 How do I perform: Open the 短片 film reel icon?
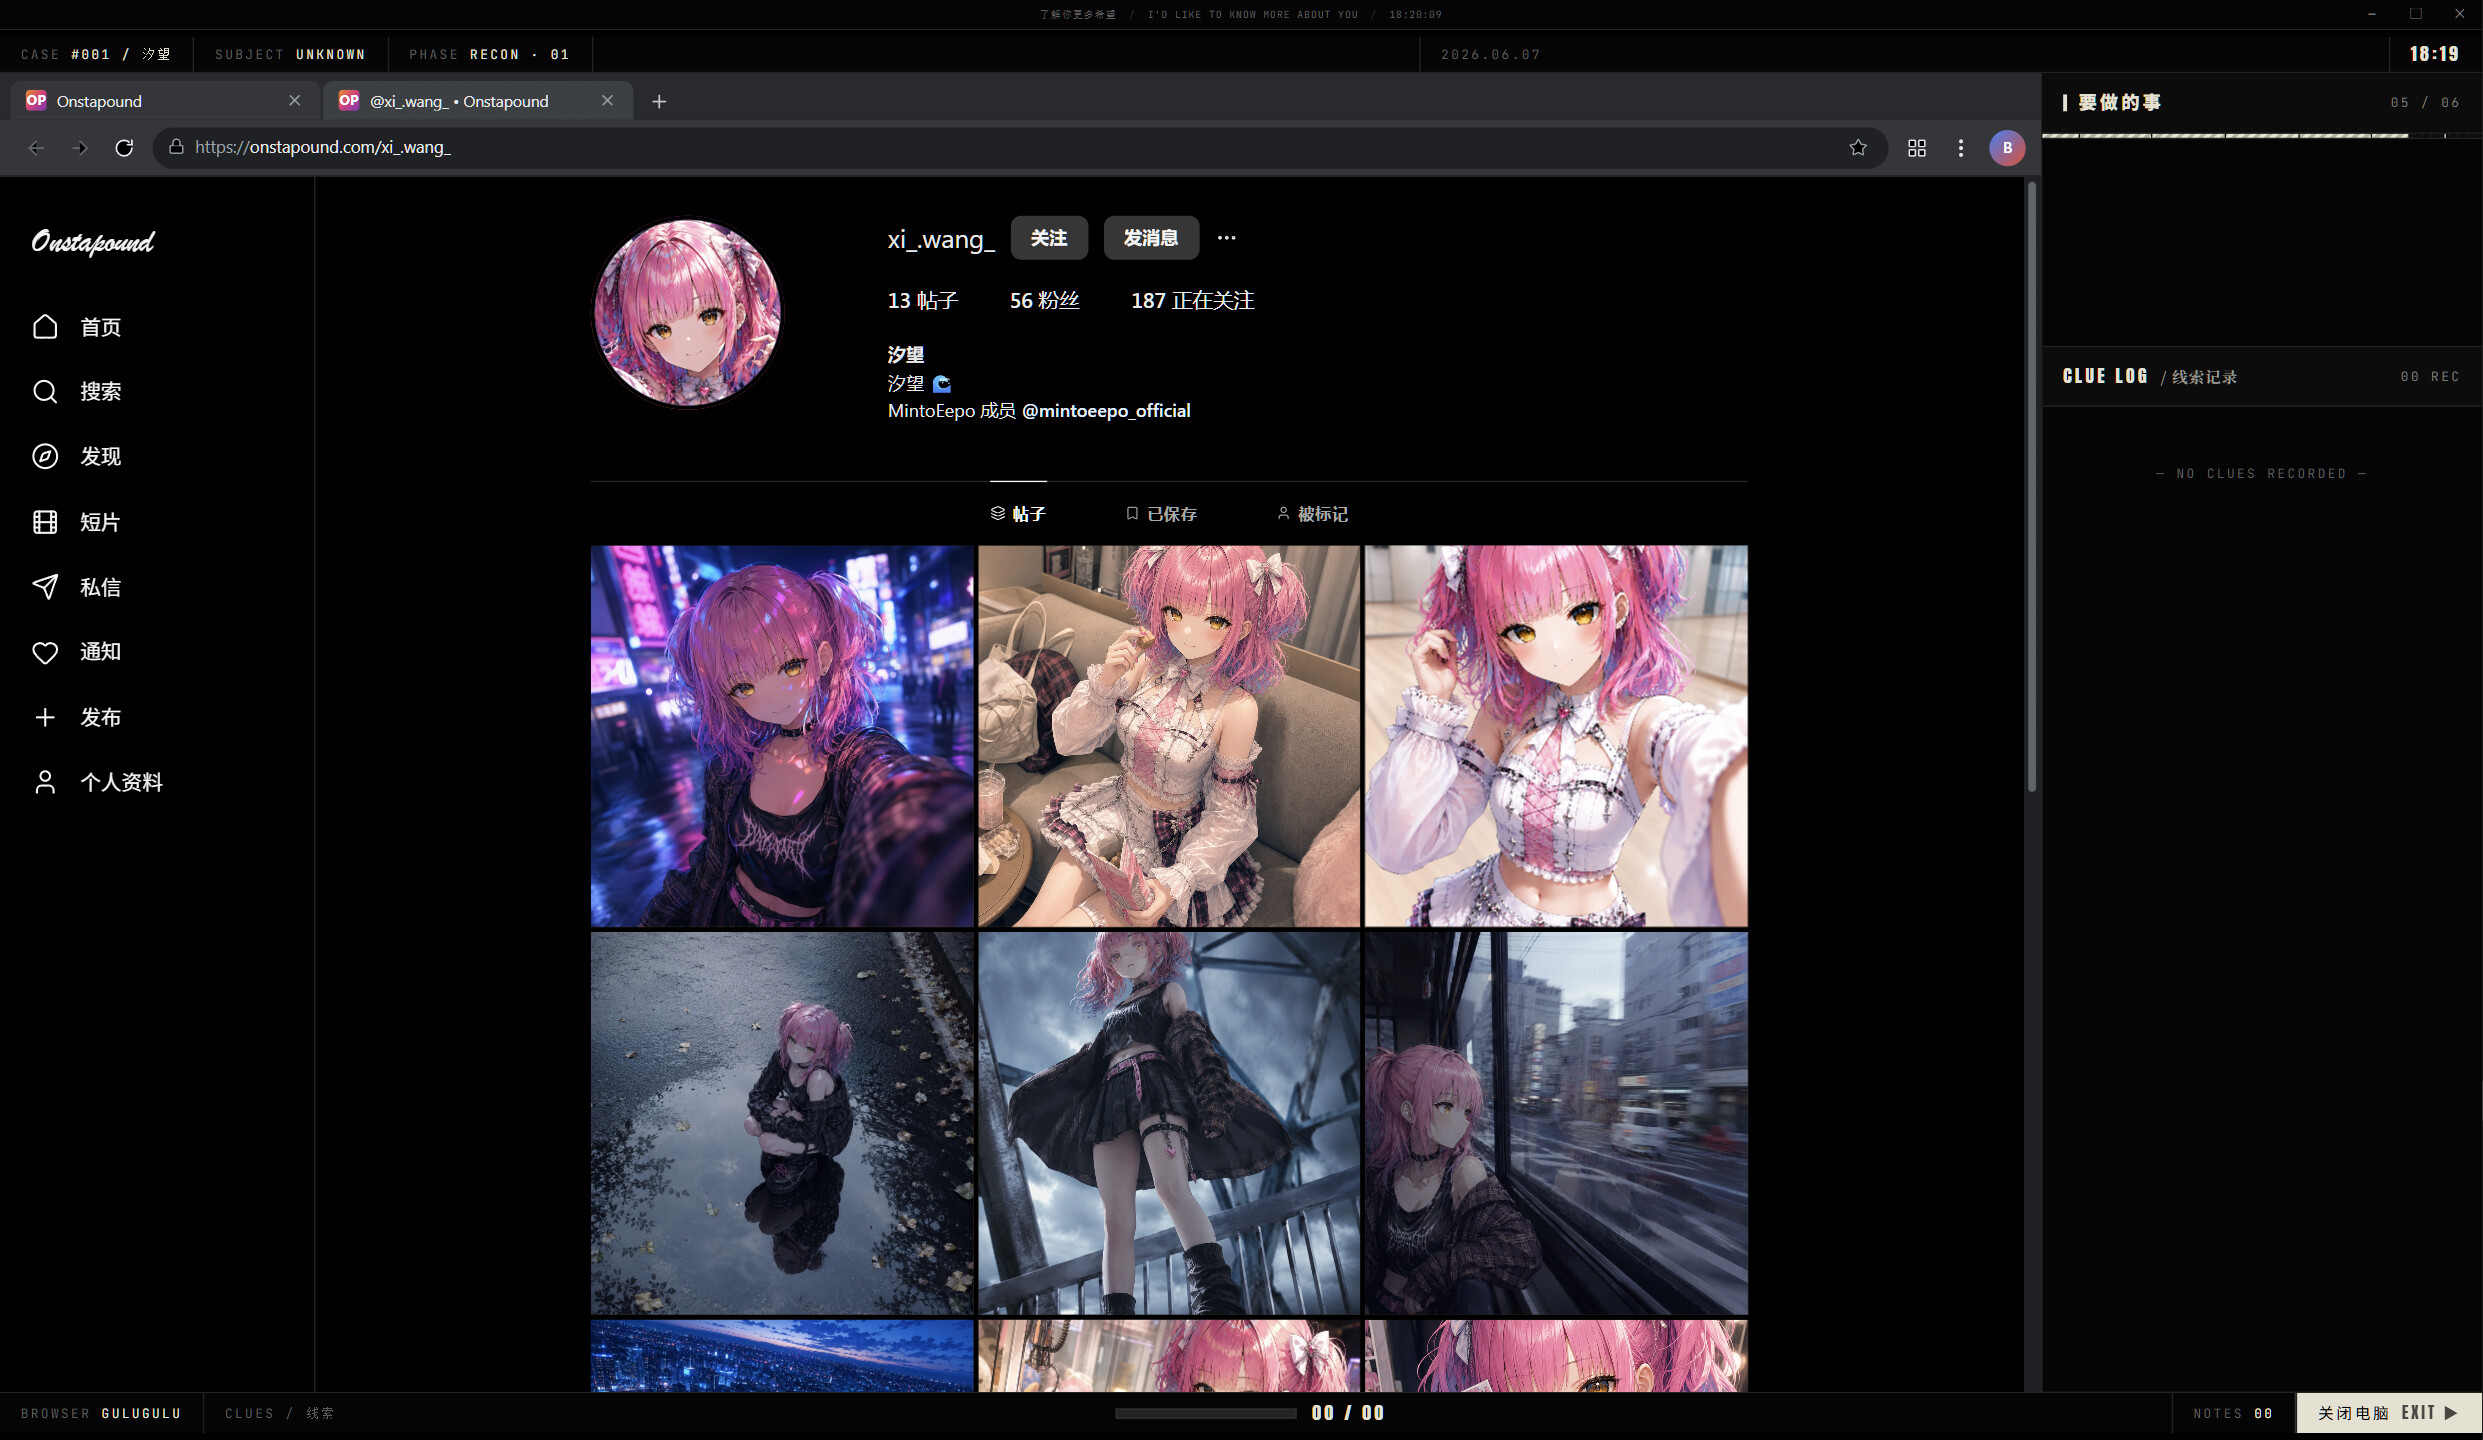pos(45,522)
